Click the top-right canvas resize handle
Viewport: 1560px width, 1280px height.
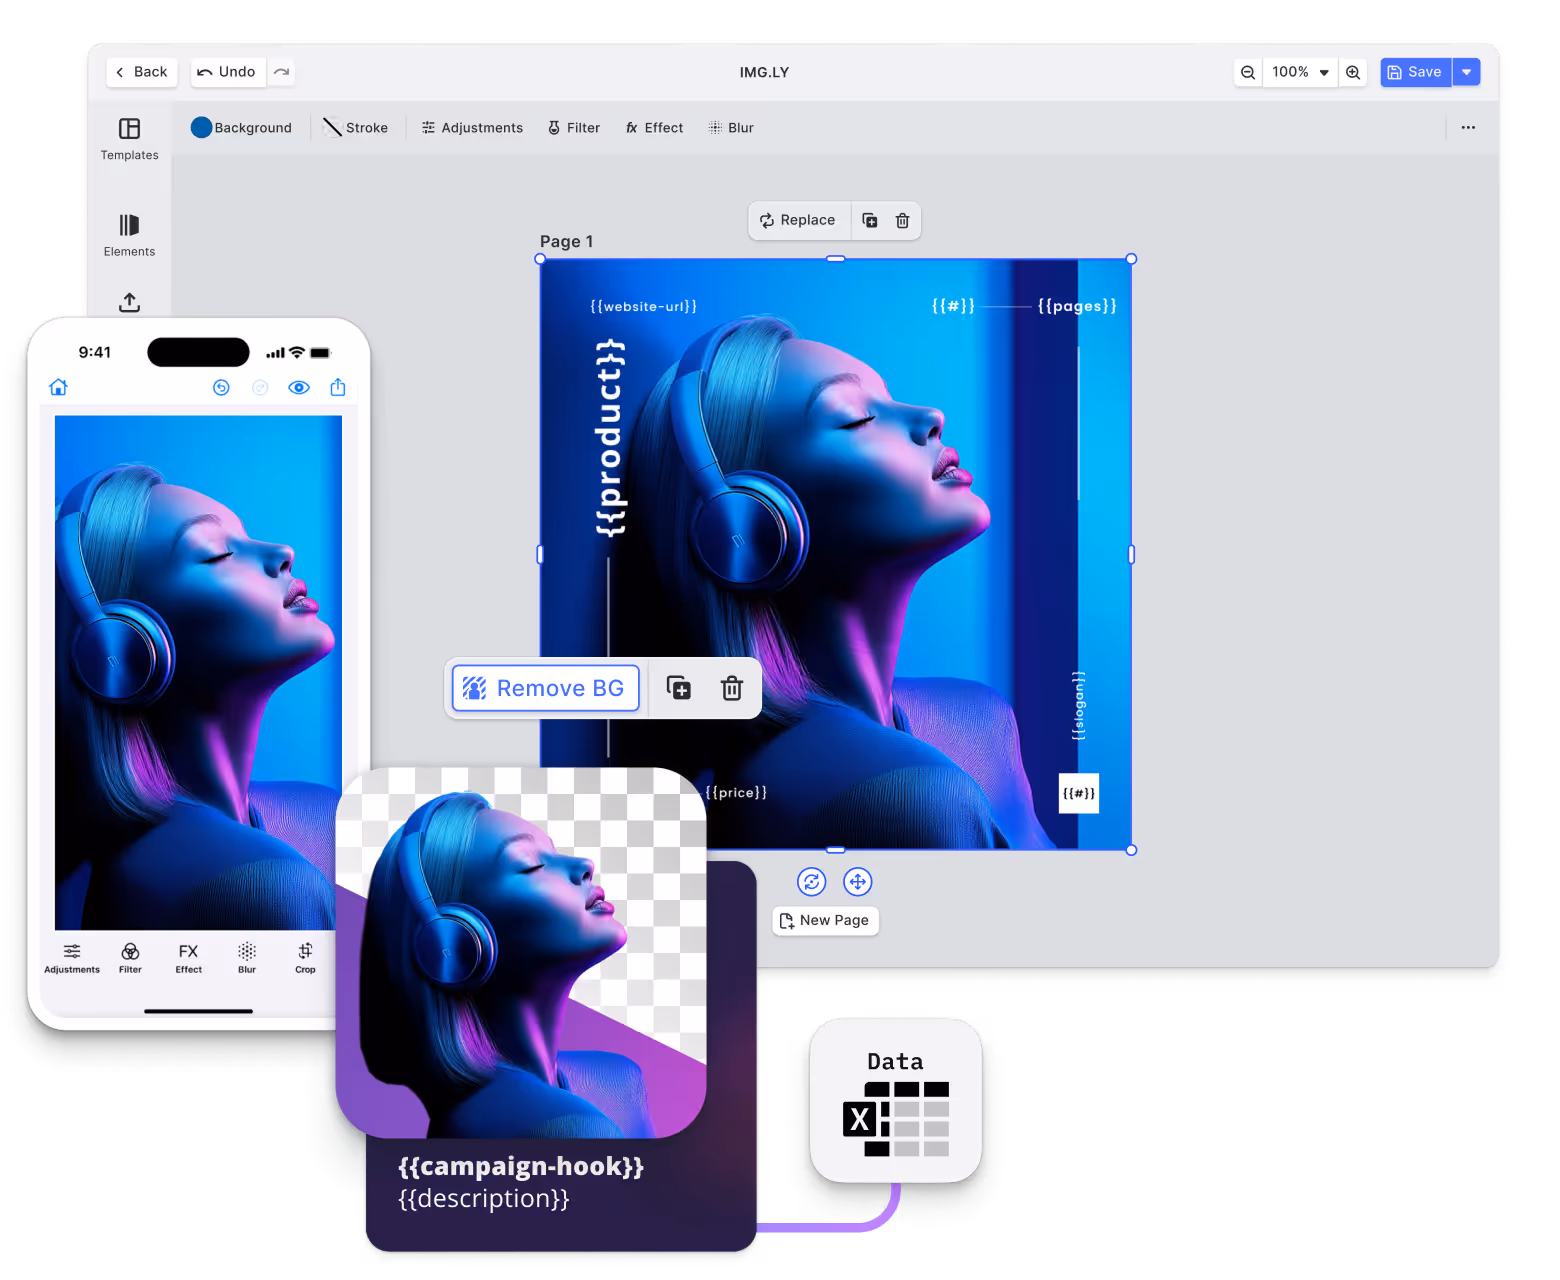click(x=1131, y=259)
